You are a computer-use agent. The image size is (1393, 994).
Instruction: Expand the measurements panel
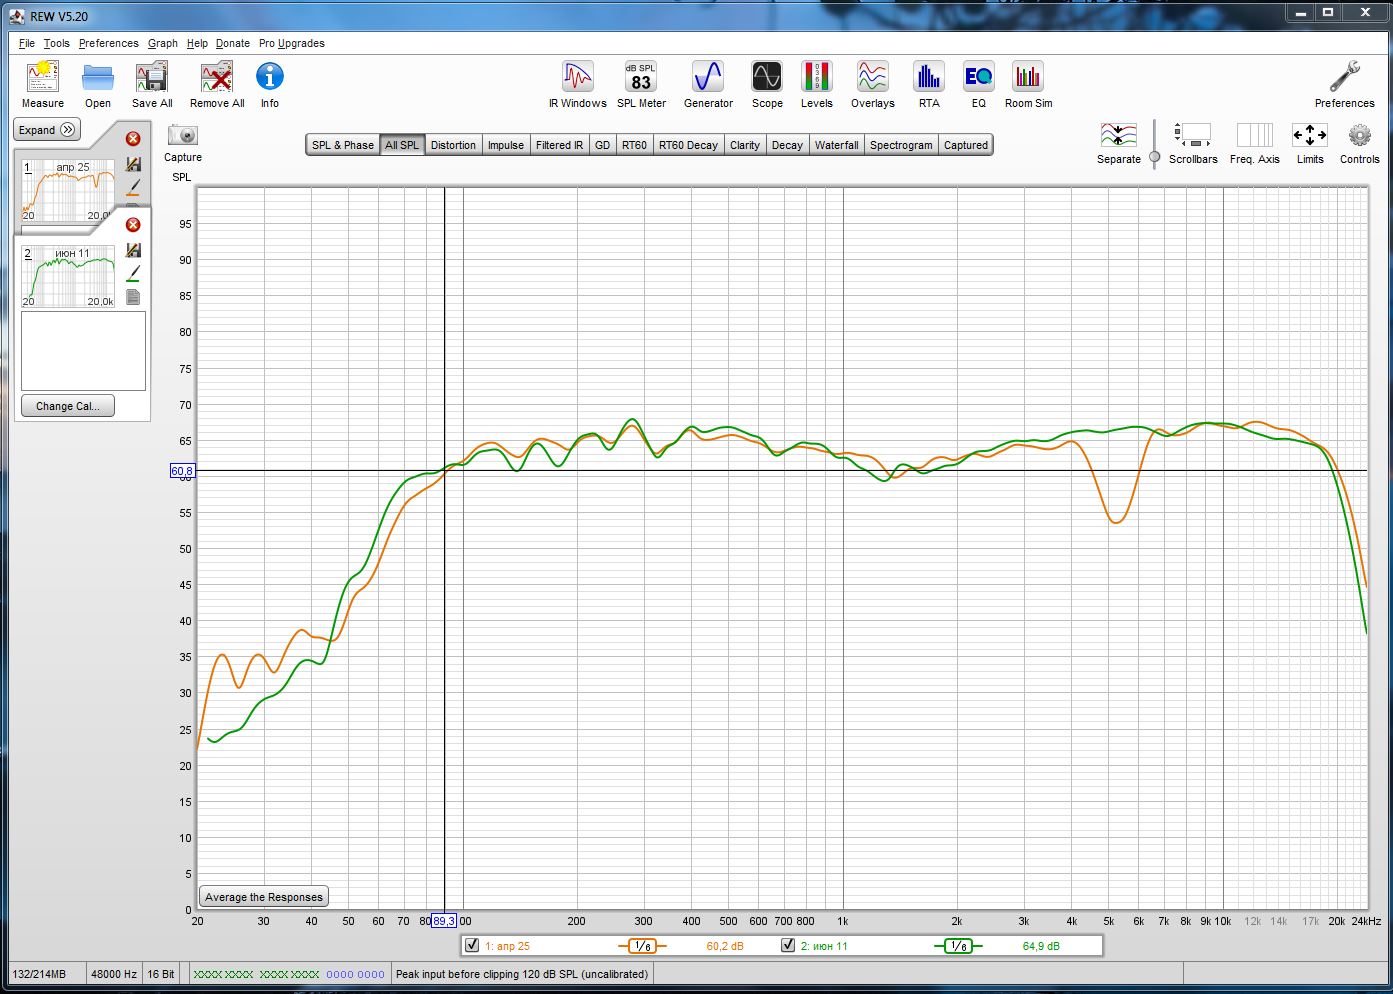pos(46,130)
